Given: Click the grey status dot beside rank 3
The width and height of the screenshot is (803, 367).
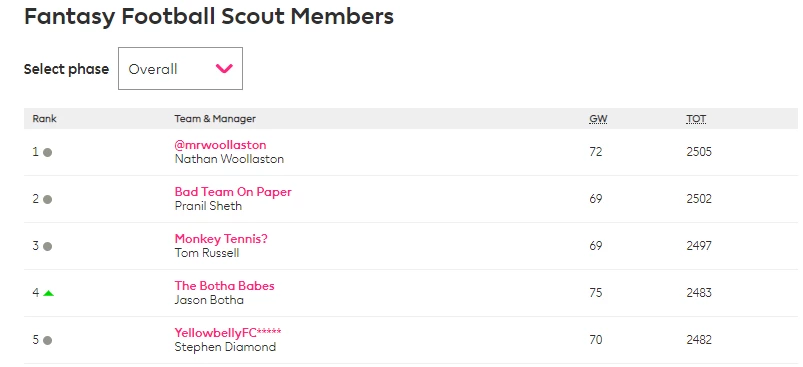Looking at the screenshot, I should (48, 247).
